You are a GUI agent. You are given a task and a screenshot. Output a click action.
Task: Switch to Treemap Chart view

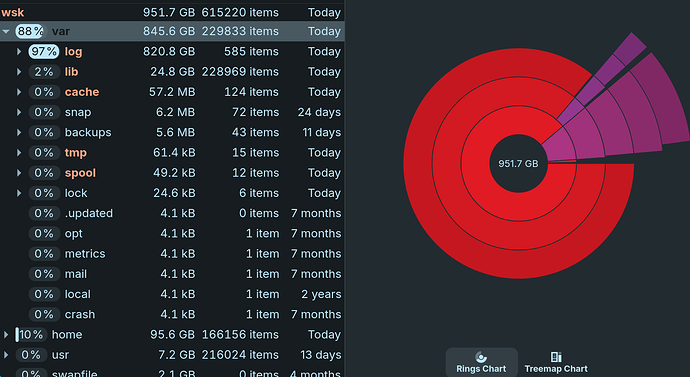tap(556, 362)
